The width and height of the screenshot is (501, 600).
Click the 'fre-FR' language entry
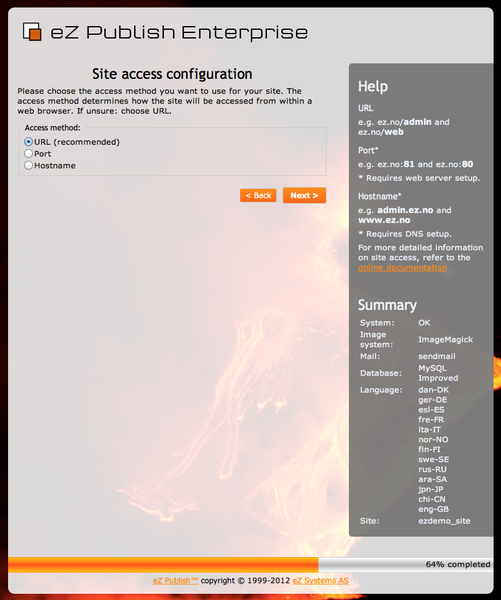(431, 420)
